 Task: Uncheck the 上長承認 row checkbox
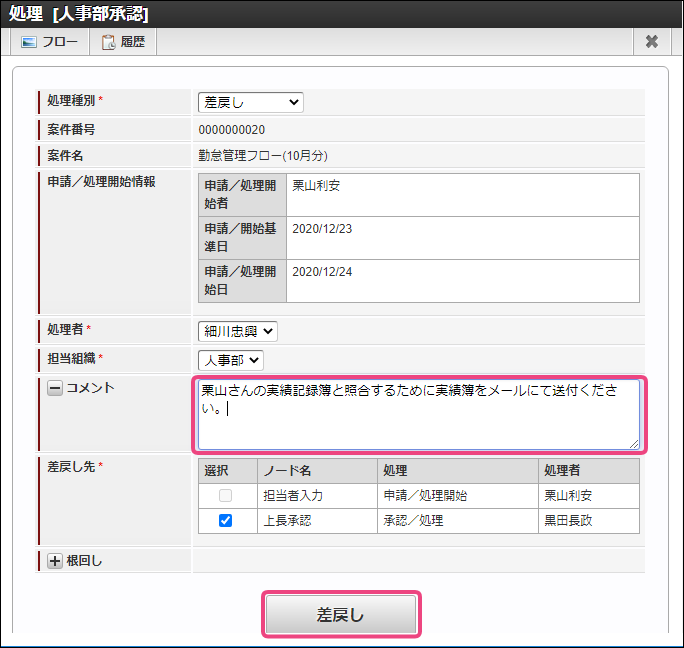click(226, 521)
